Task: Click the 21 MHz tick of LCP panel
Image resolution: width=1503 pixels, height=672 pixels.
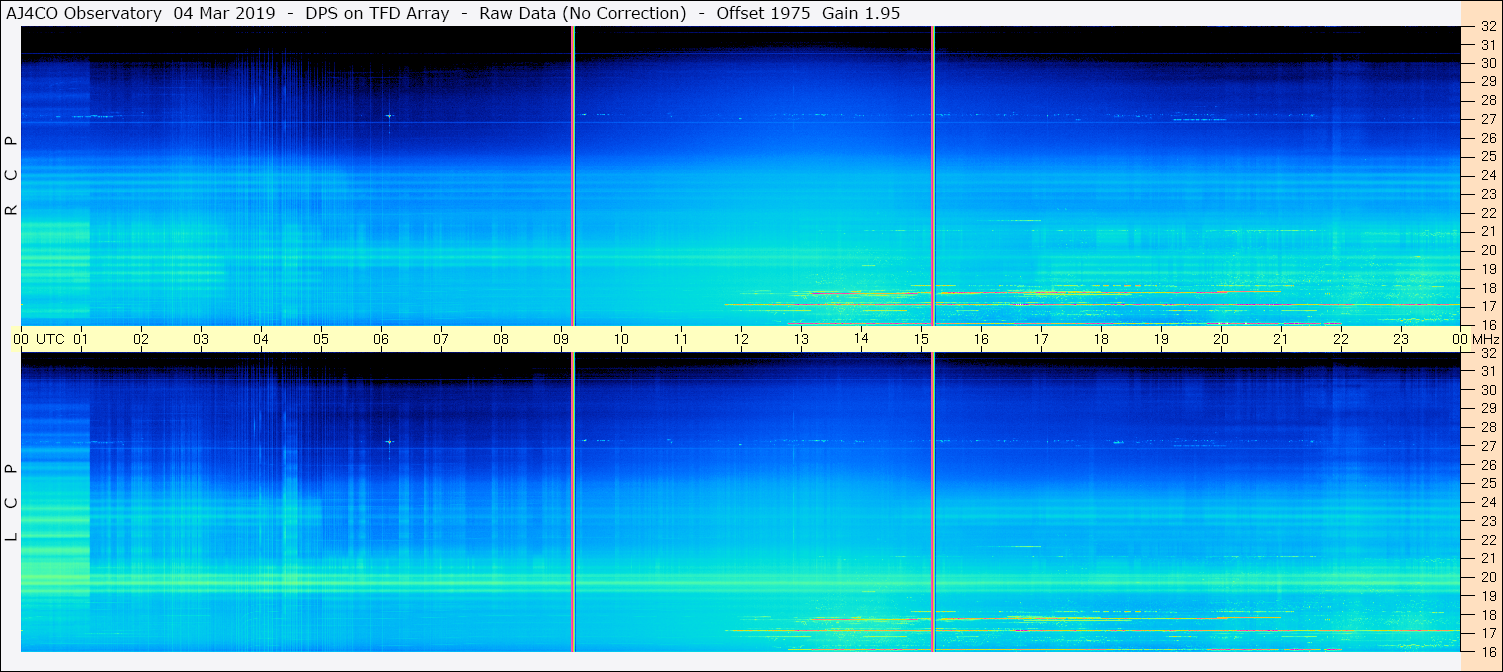Action: click(x=1487, y=558)
